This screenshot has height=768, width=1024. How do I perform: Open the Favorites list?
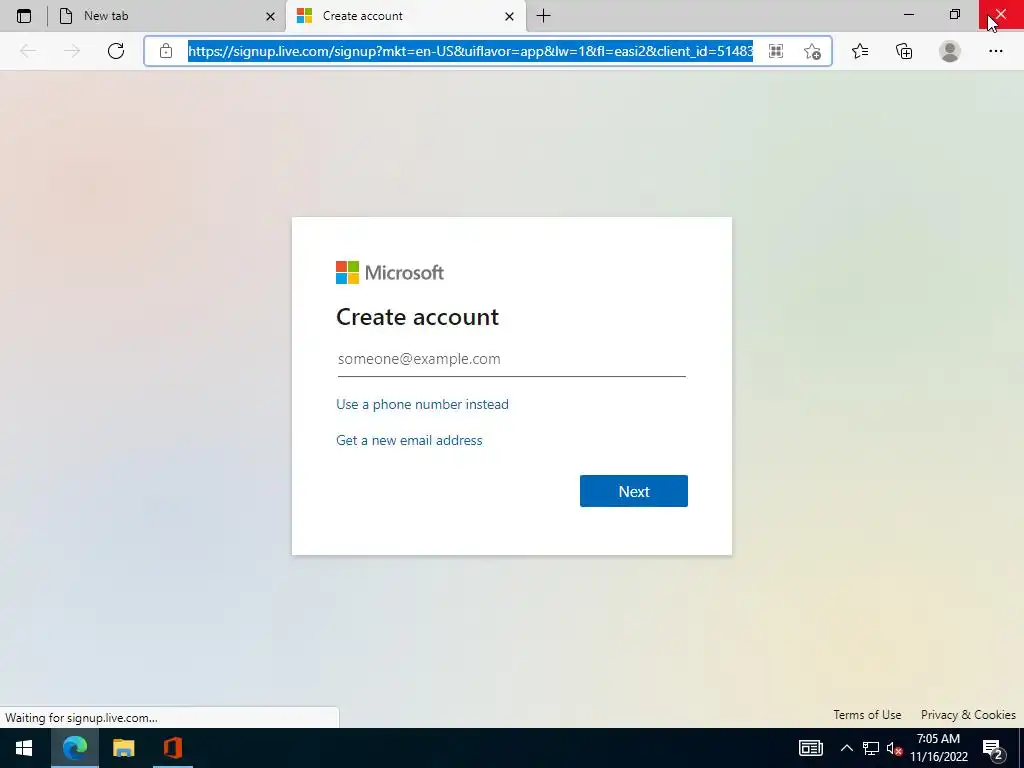[860, 51]
